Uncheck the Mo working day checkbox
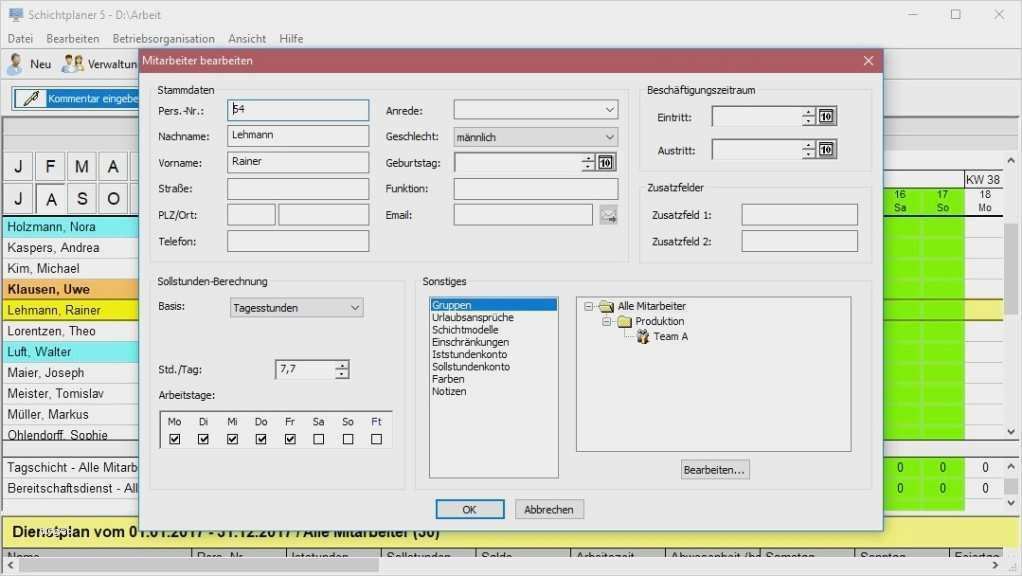The height and width of the screenshot is (576, 1022). [x=174, y=438]
